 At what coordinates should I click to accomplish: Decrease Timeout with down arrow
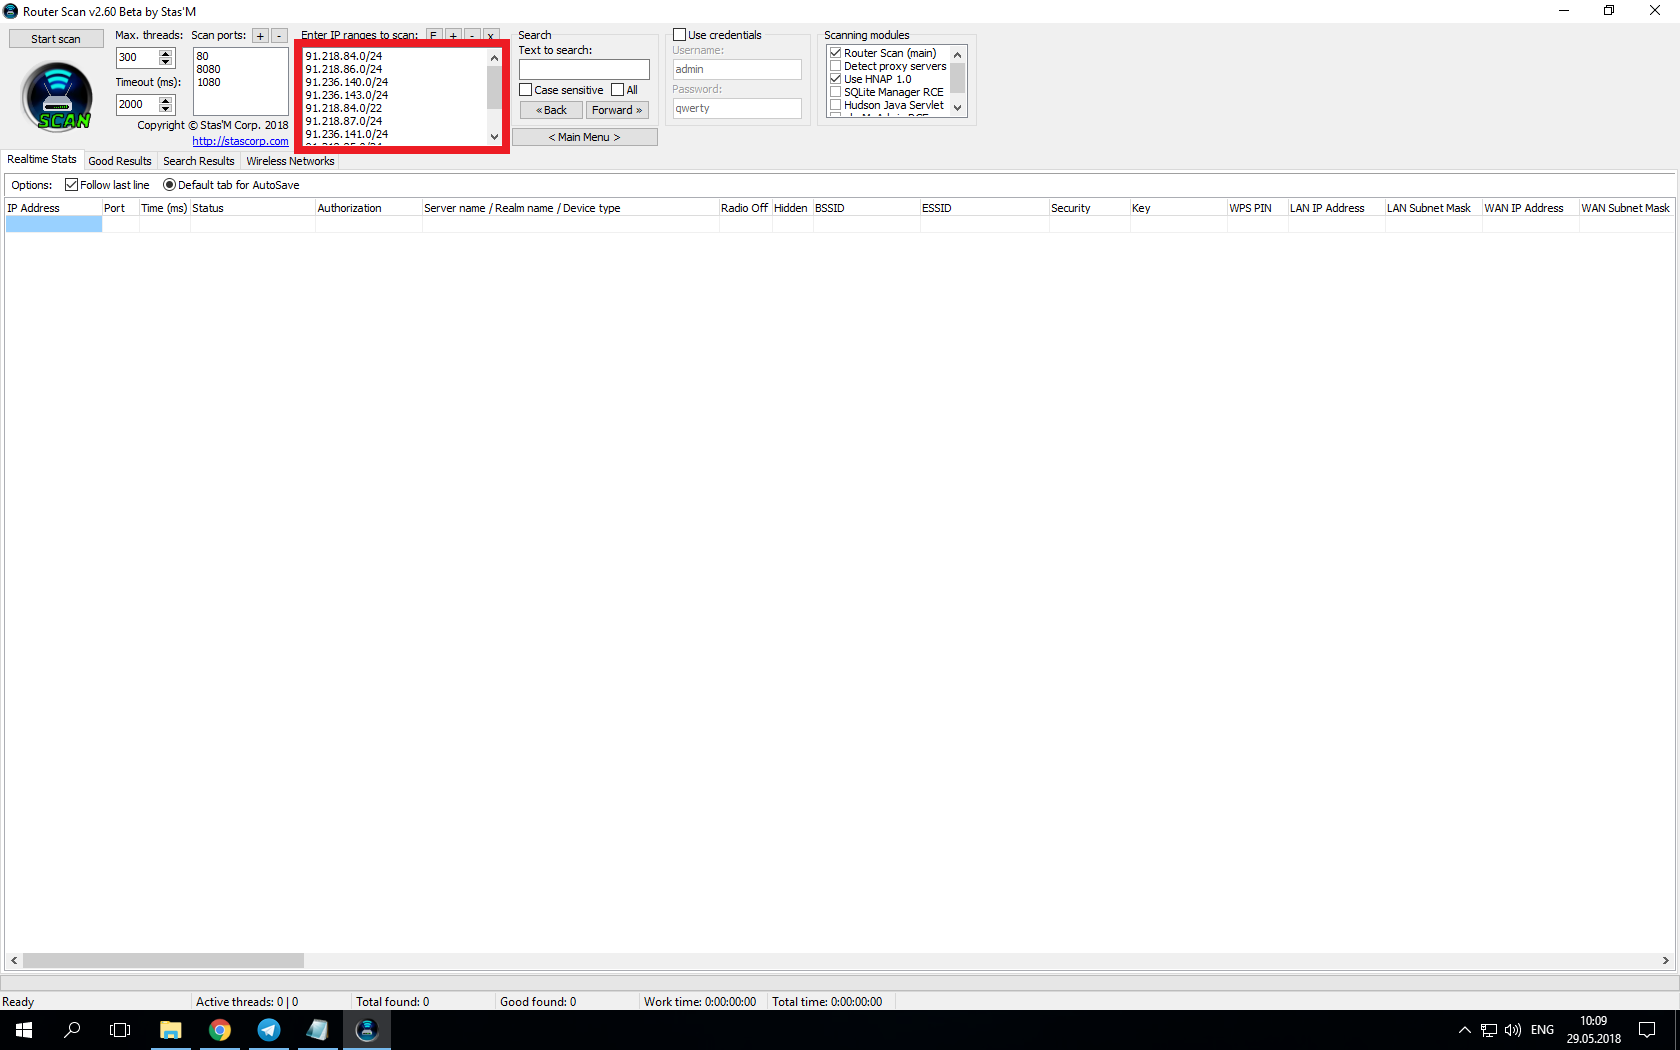(x=166, y=109)
